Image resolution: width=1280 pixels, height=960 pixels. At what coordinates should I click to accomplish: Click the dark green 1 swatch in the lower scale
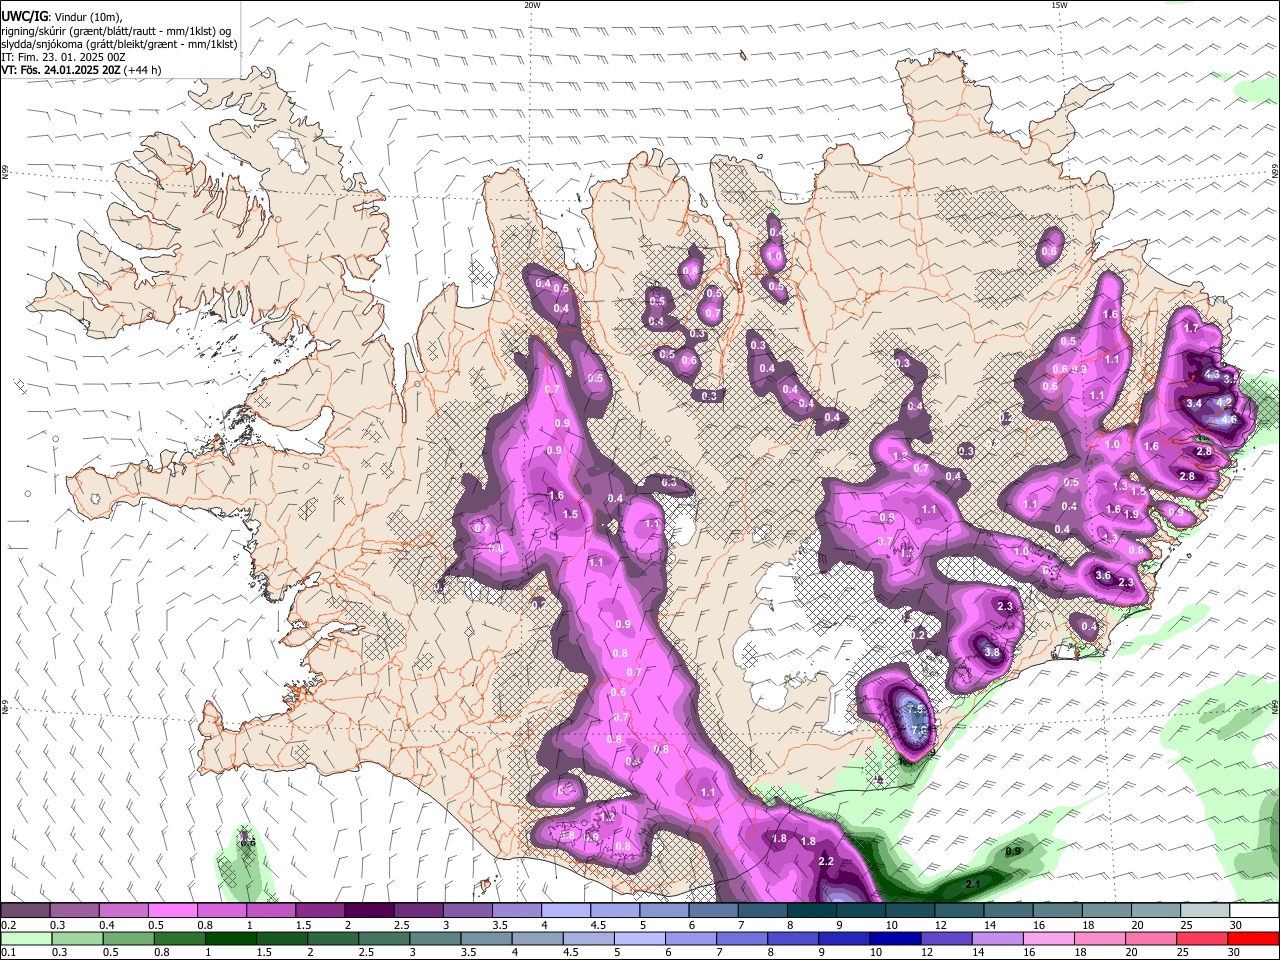(230, 938)
